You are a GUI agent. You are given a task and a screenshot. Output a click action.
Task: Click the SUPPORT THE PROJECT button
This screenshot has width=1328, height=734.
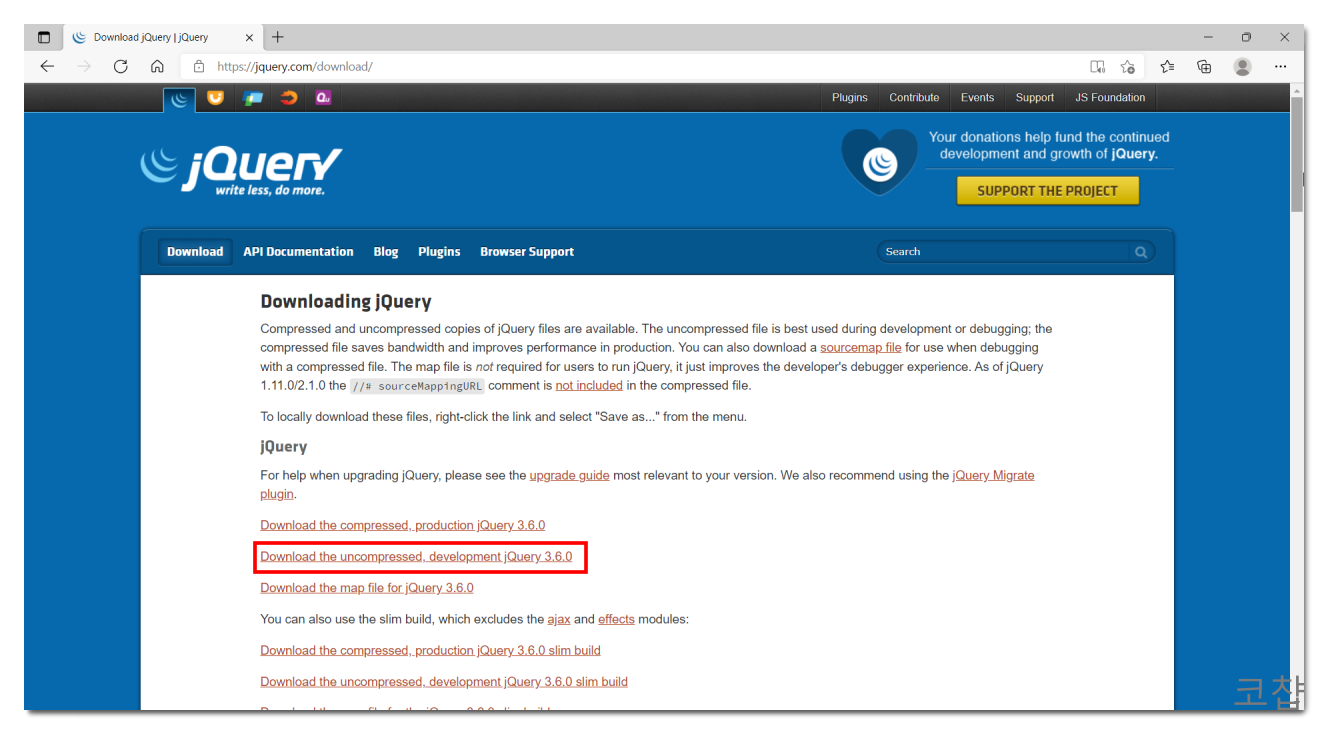(1048, 191)
